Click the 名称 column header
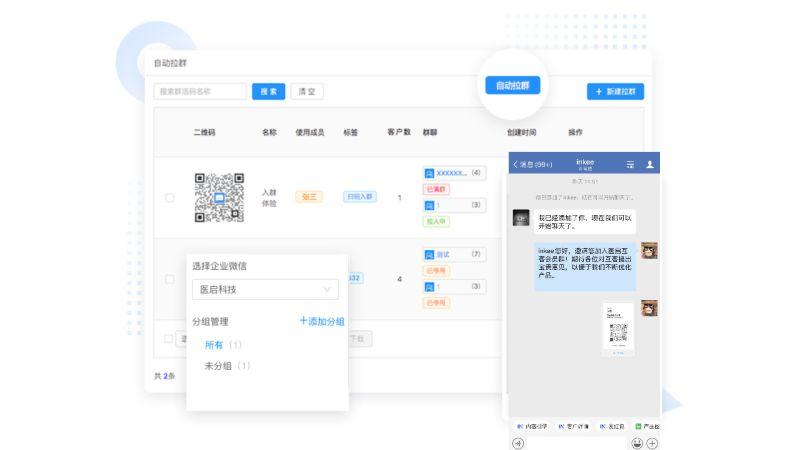 pyautogui.click(x=269, y=132)
